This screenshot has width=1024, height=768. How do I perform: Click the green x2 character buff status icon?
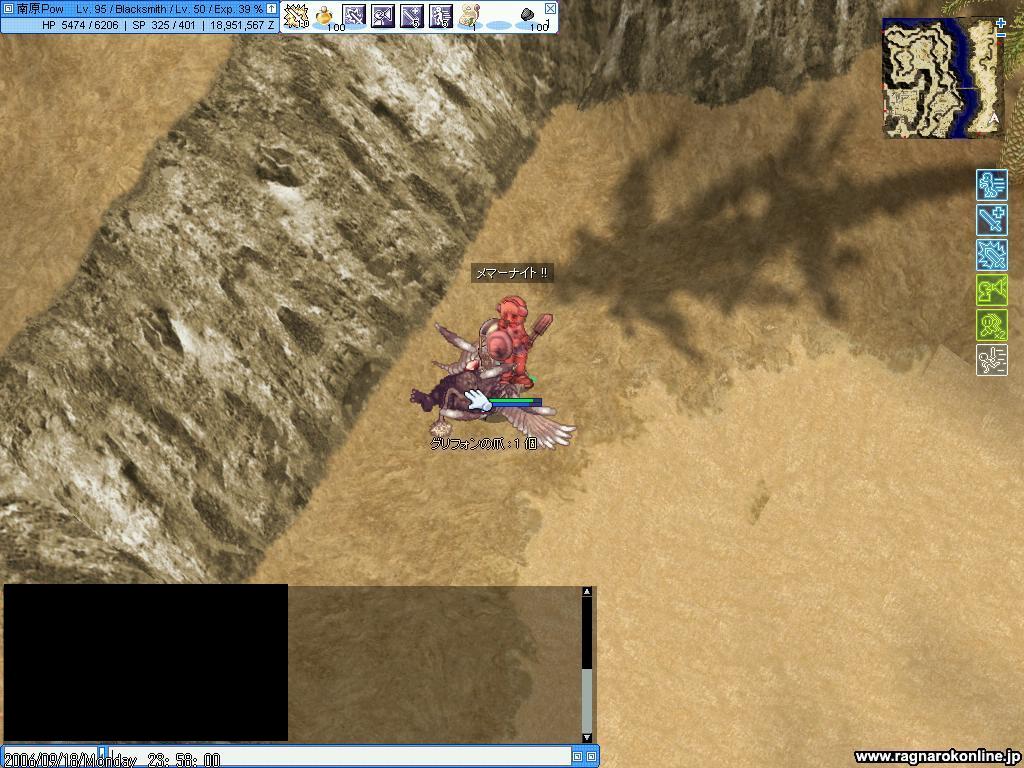pos(991,325)
